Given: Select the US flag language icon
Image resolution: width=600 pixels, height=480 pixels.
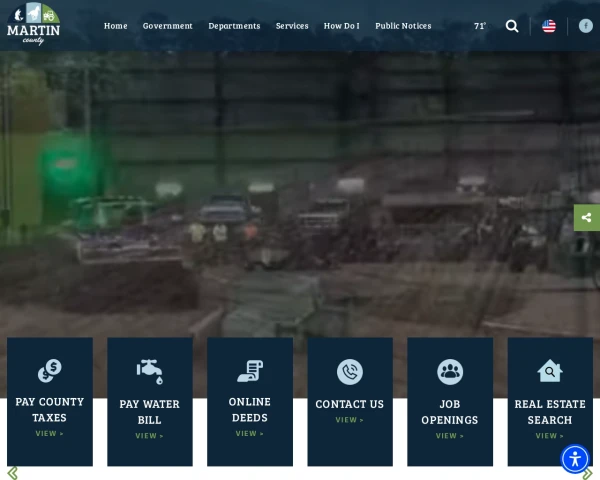Looking at the screenshot, I should (x=549, y=26).
